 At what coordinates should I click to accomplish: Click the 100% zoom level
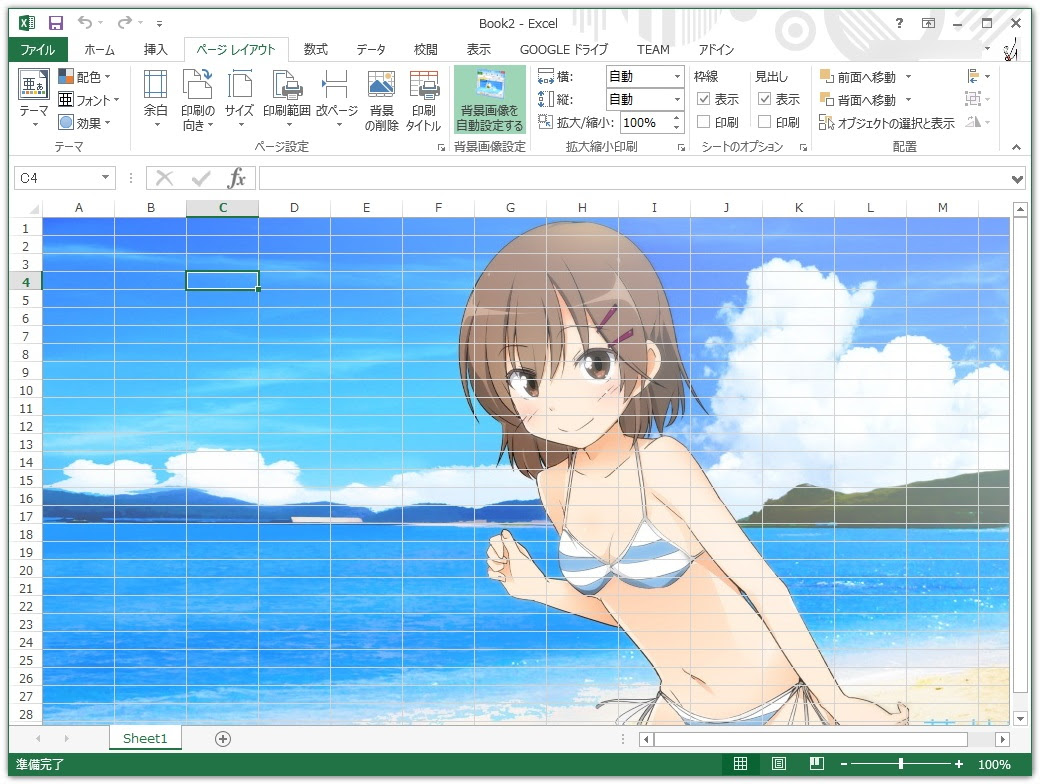click(x=994, y=764)
